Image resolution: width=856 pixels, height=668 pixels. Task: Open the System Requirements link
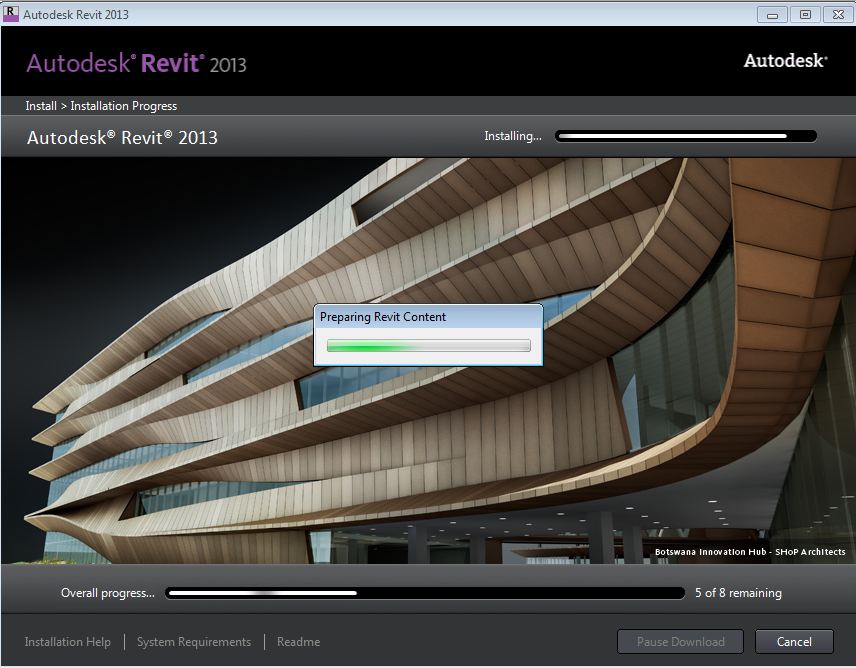[x=194, y=642]
